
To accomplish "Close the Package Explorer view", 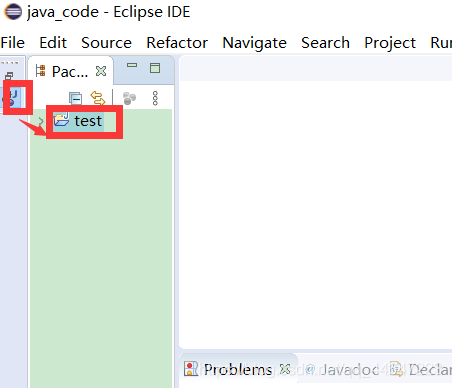I will coord(101,71).
